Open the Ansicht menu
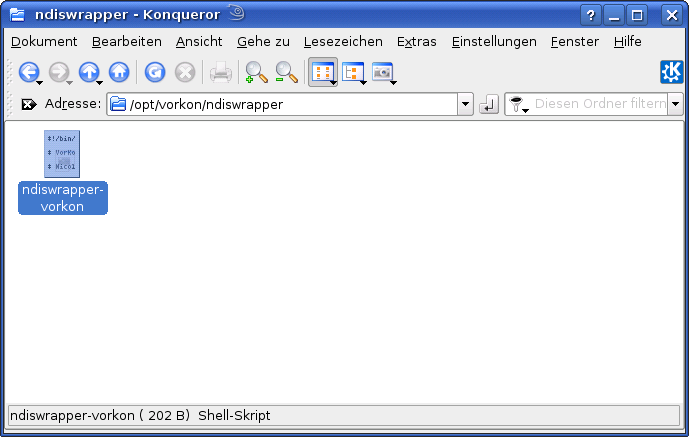 coord(199,42)
